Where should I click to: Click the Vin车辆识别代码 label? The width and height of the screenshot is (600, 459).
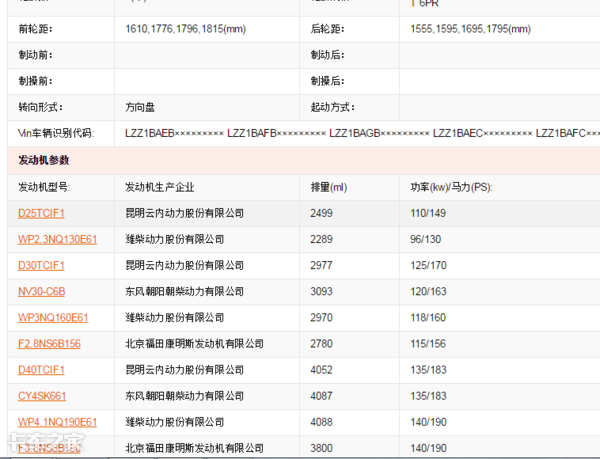click(x=56, y=133)
